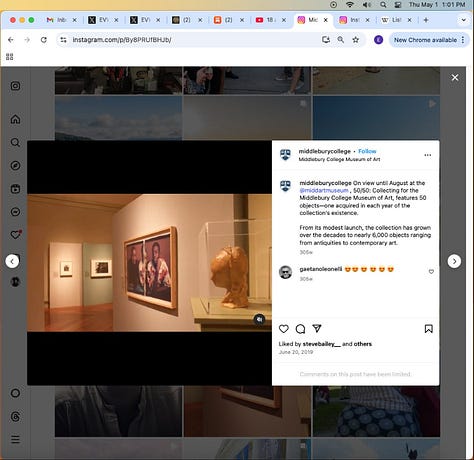
Task: Click post date June 20, 2019
Action: click(x=296, y=352)
